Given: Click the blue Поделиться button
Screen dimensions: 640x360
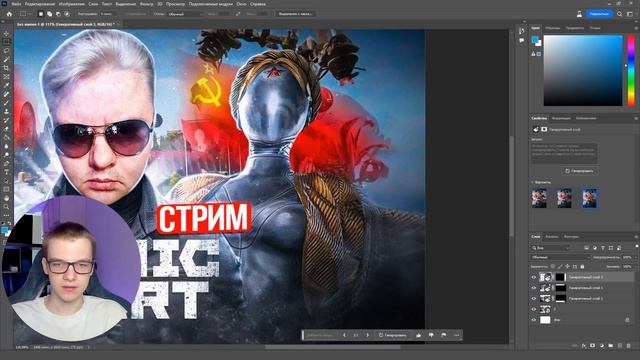Looking at the screenshot, I should point(599,14).
